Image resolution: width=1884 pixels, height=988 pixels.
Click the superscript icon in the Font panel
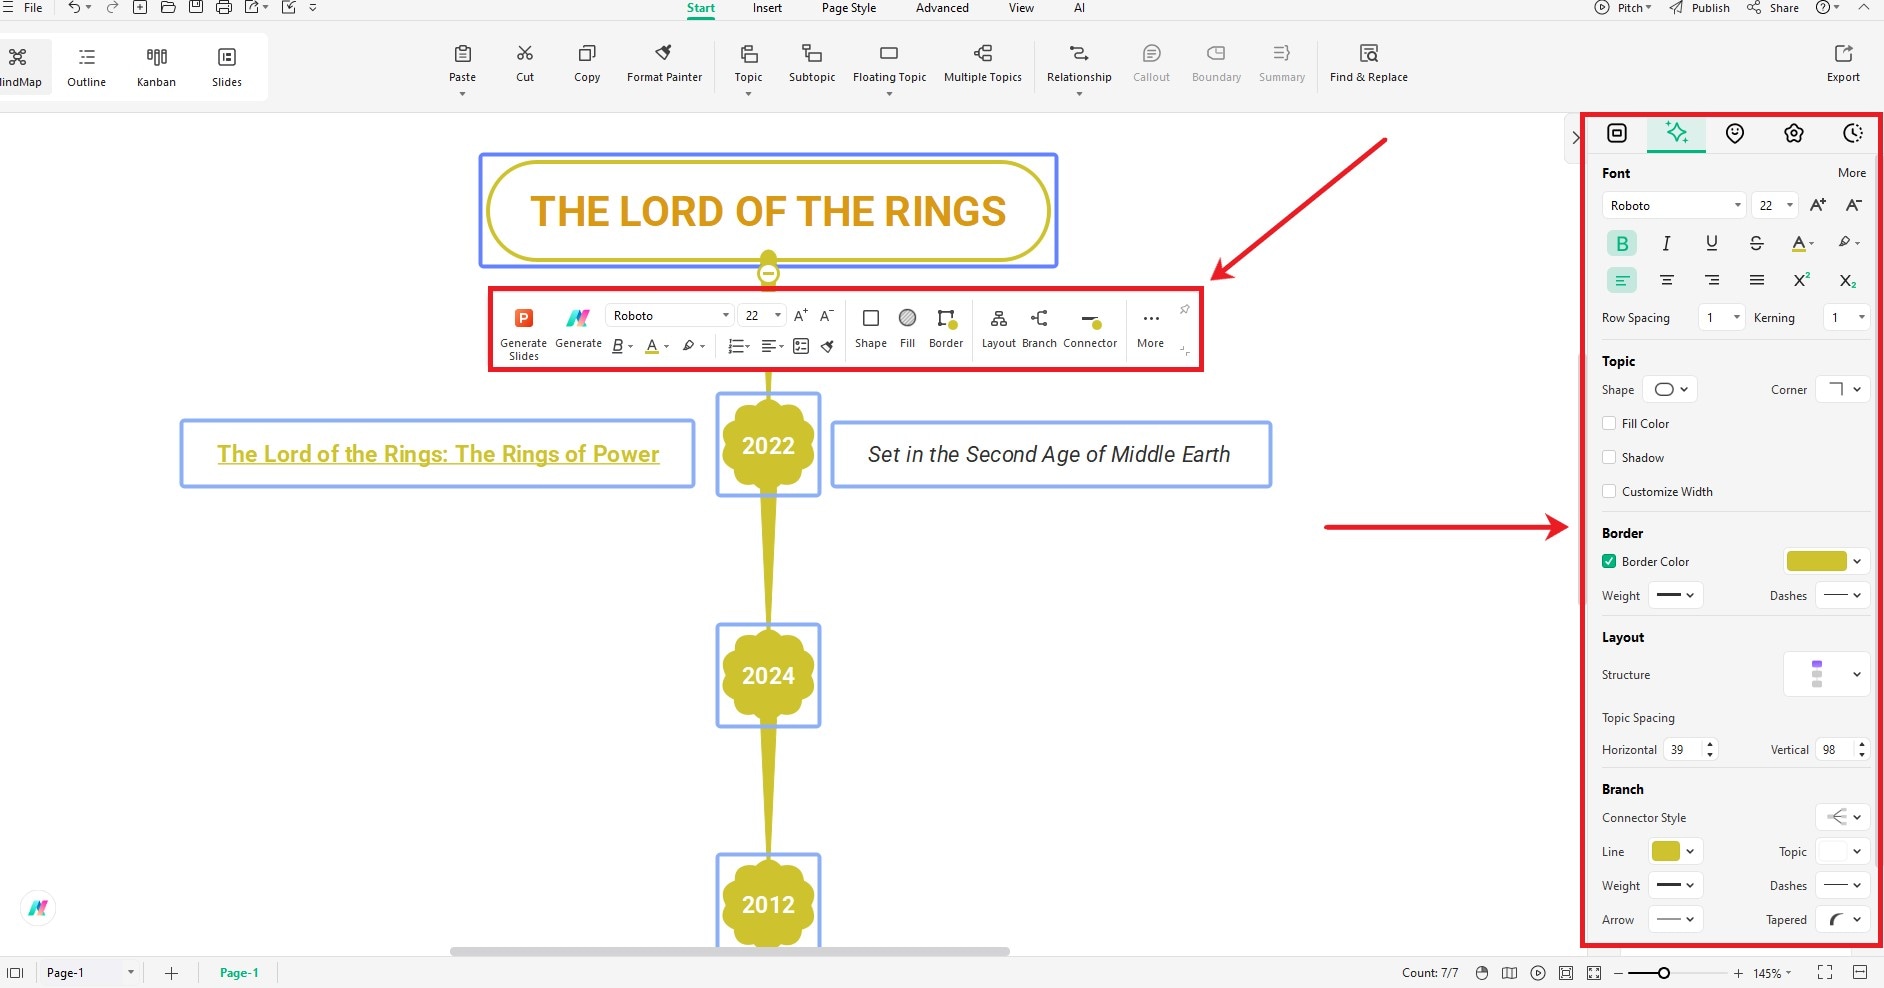[1801, 280]
